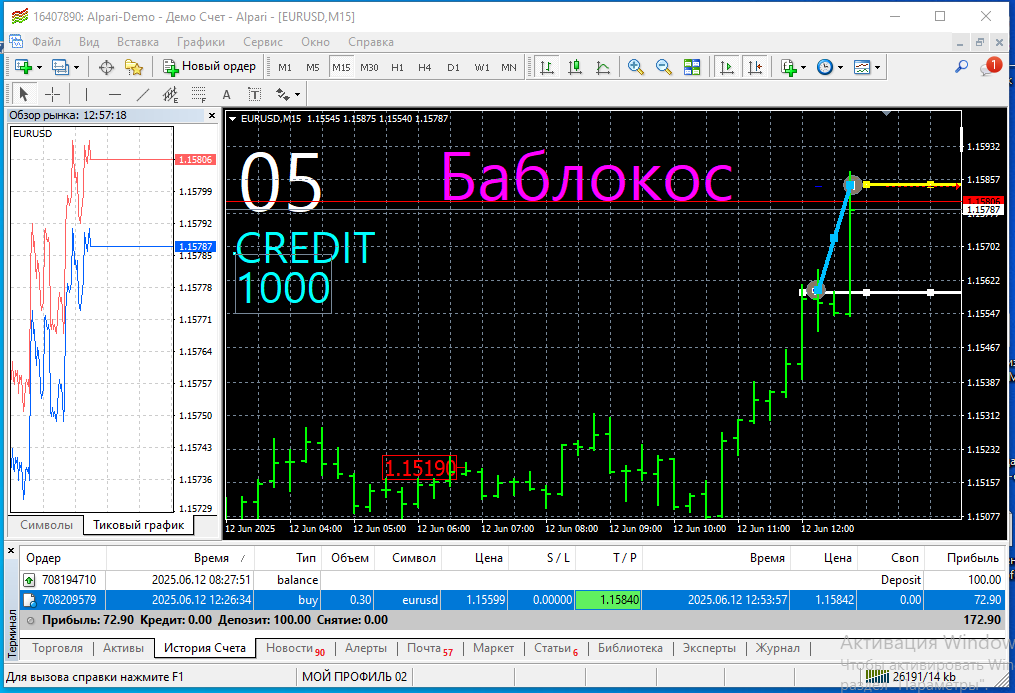1015x693 pixels.
Task: Switch to the Символы tab
Action: [47, 525]
